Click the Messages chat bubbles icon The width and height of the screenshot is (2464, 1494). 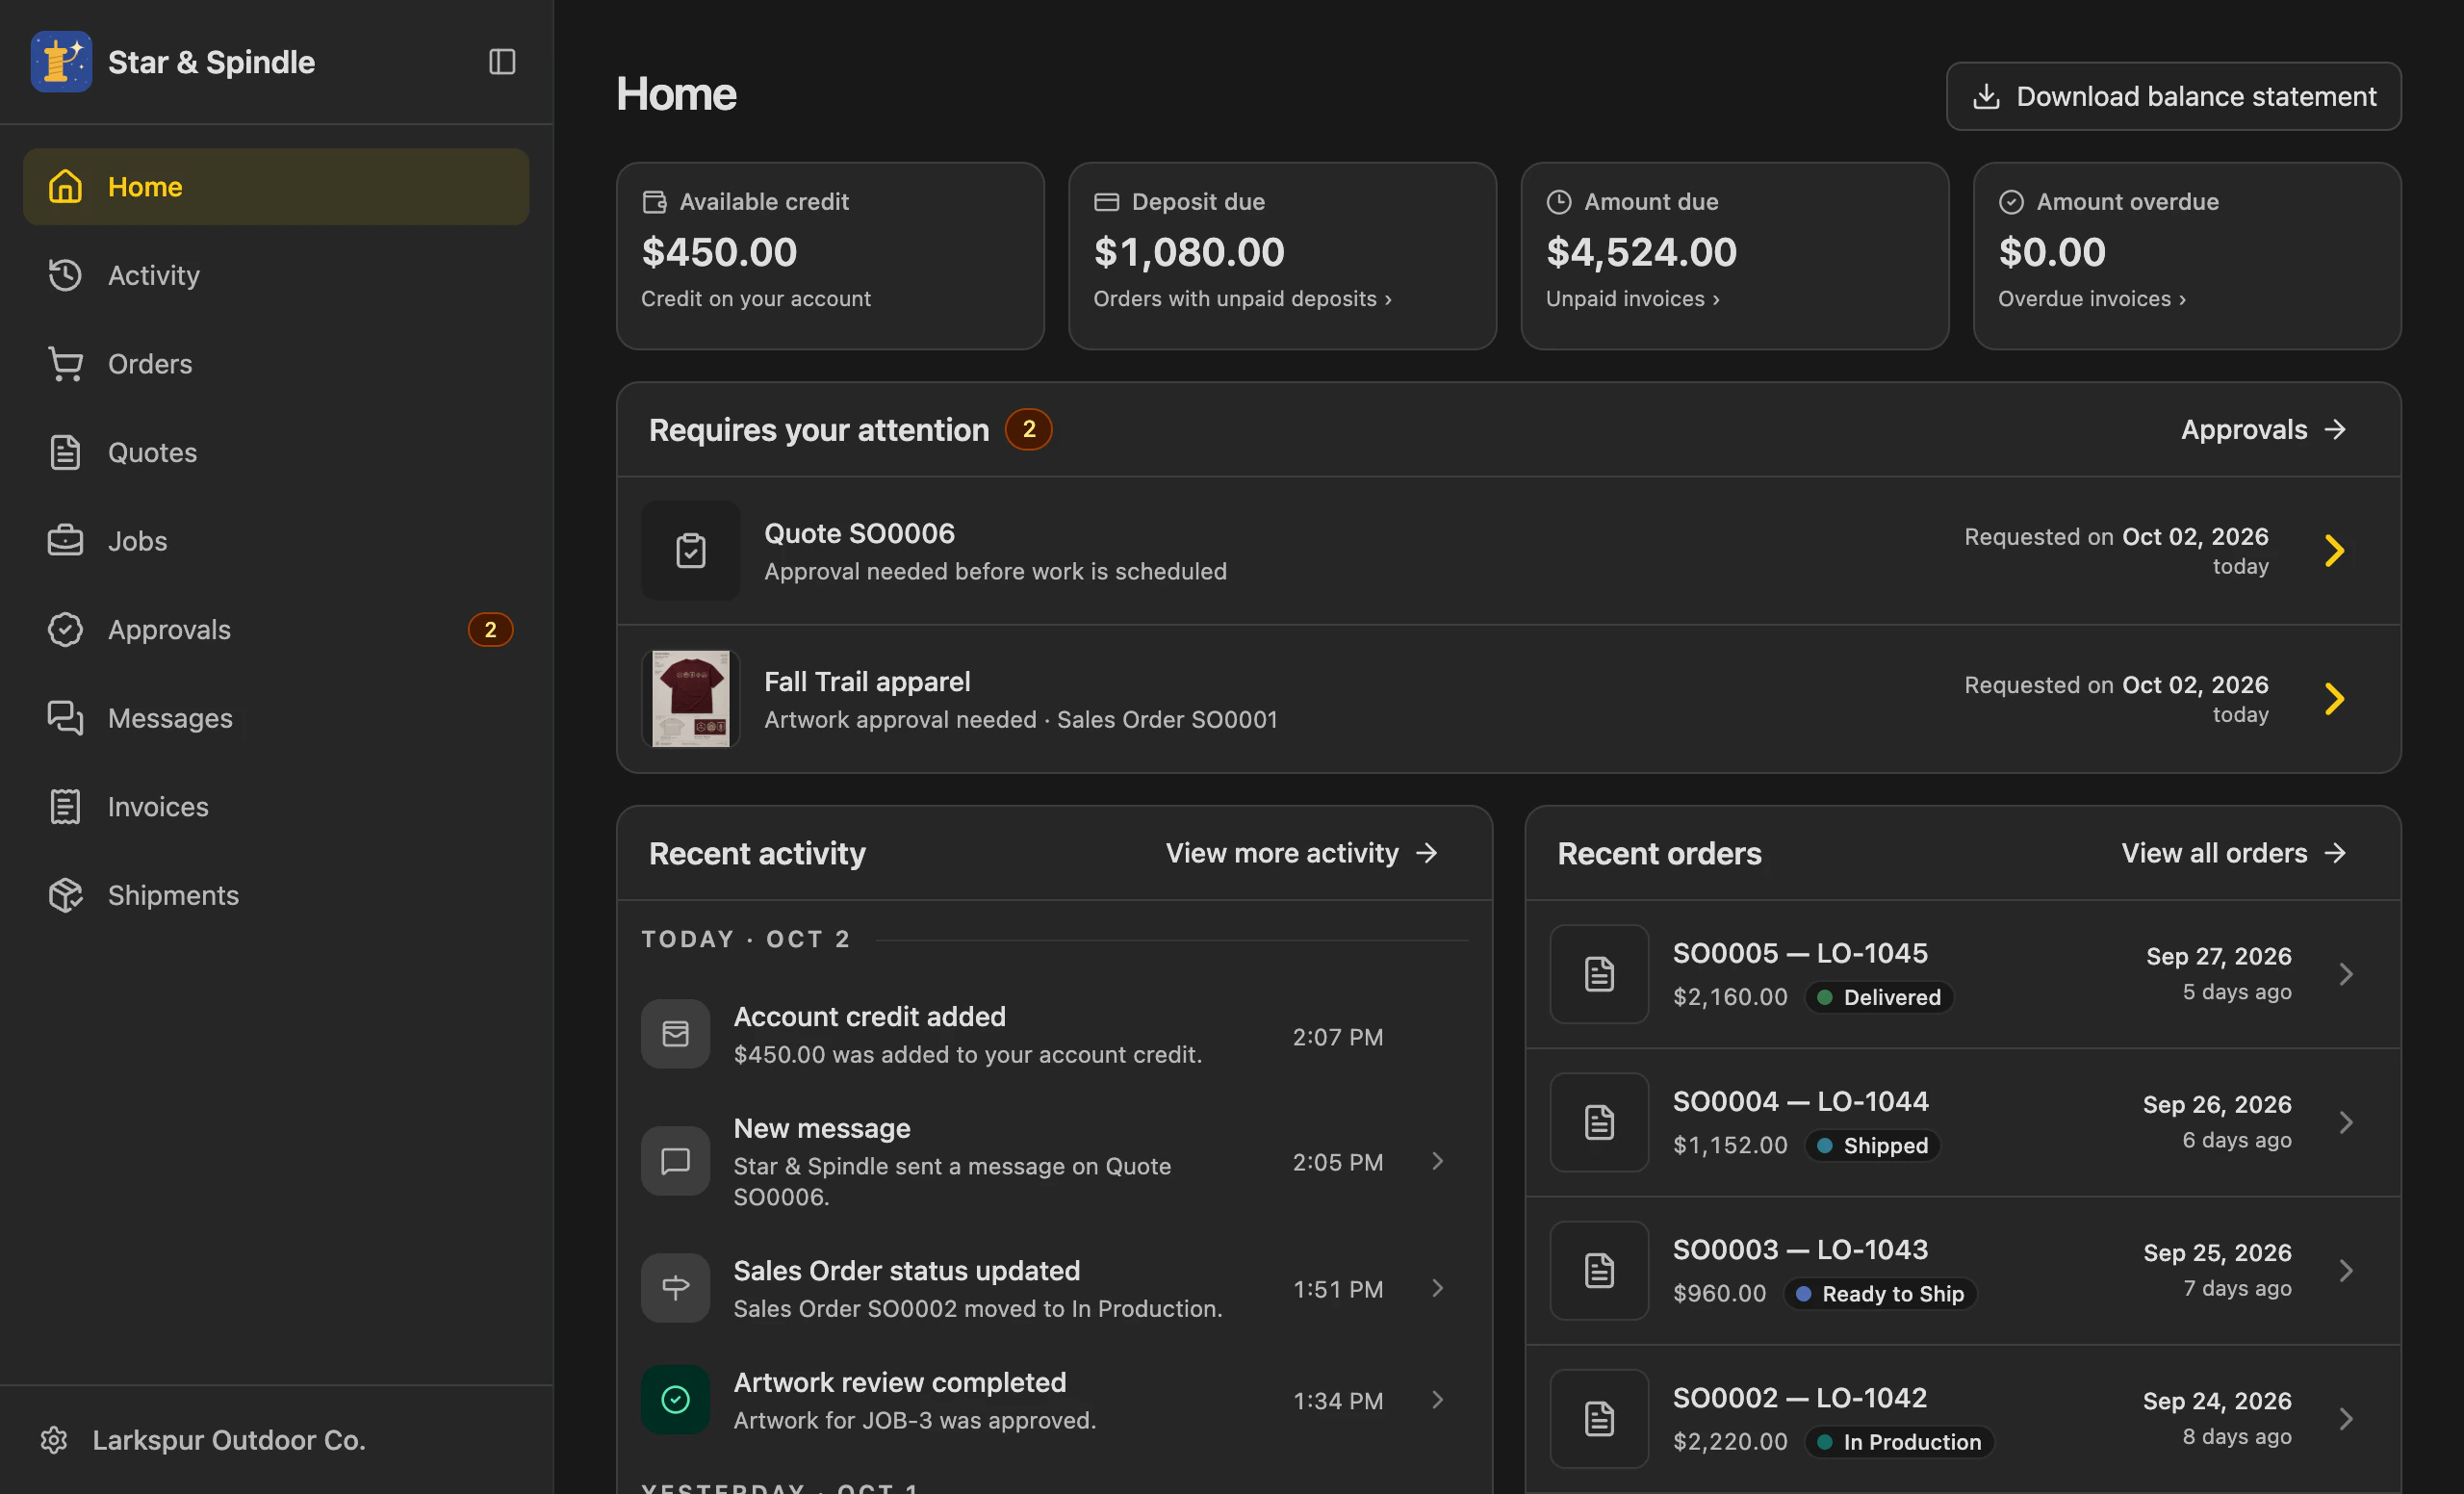(65, 718)
